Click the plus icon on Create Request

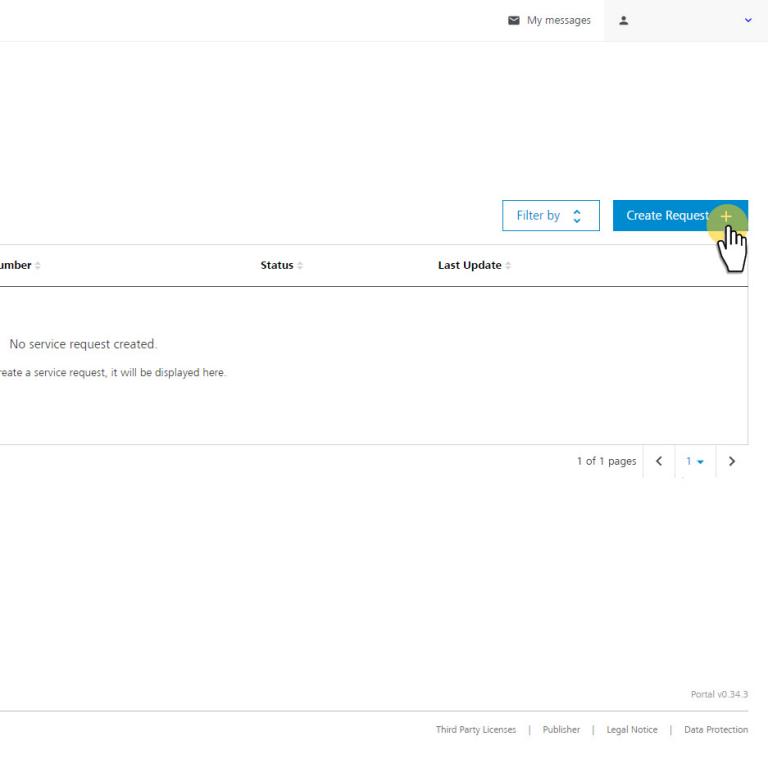coord(727,215)
